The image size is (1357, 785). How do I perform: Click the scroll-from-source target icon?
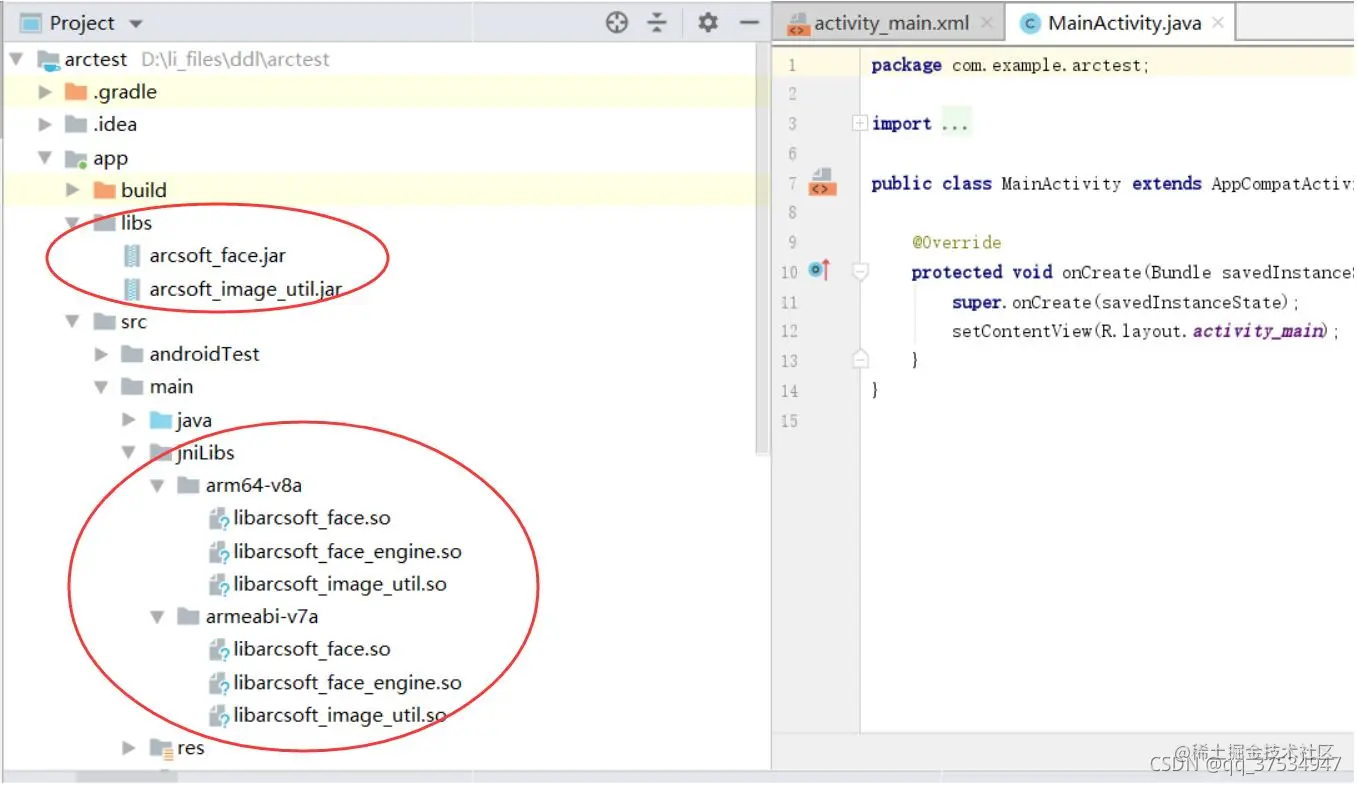pos(617,22)
